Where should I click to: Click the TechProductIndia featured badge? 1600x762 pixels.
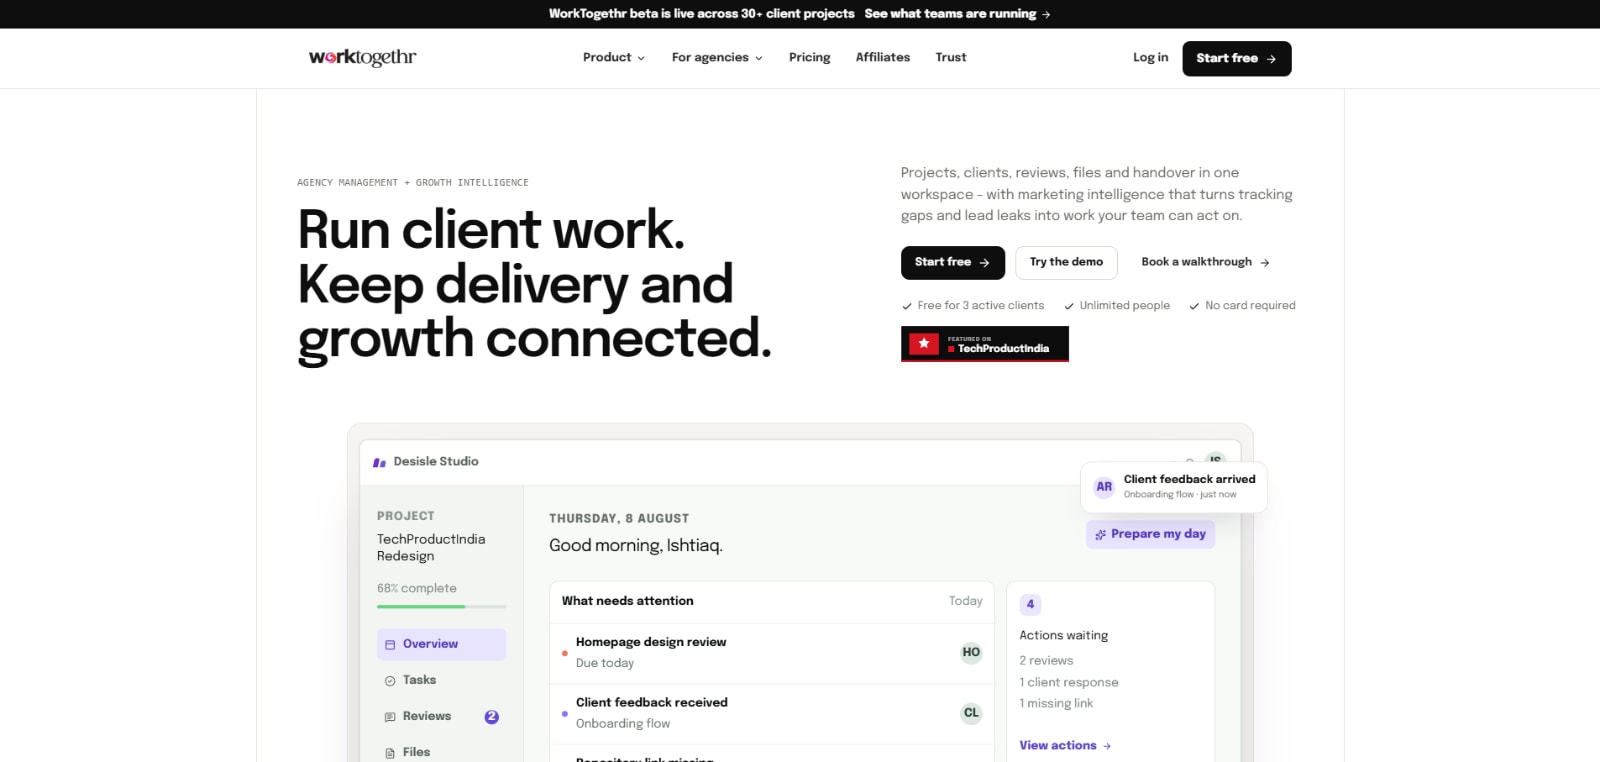pos(985,344)
